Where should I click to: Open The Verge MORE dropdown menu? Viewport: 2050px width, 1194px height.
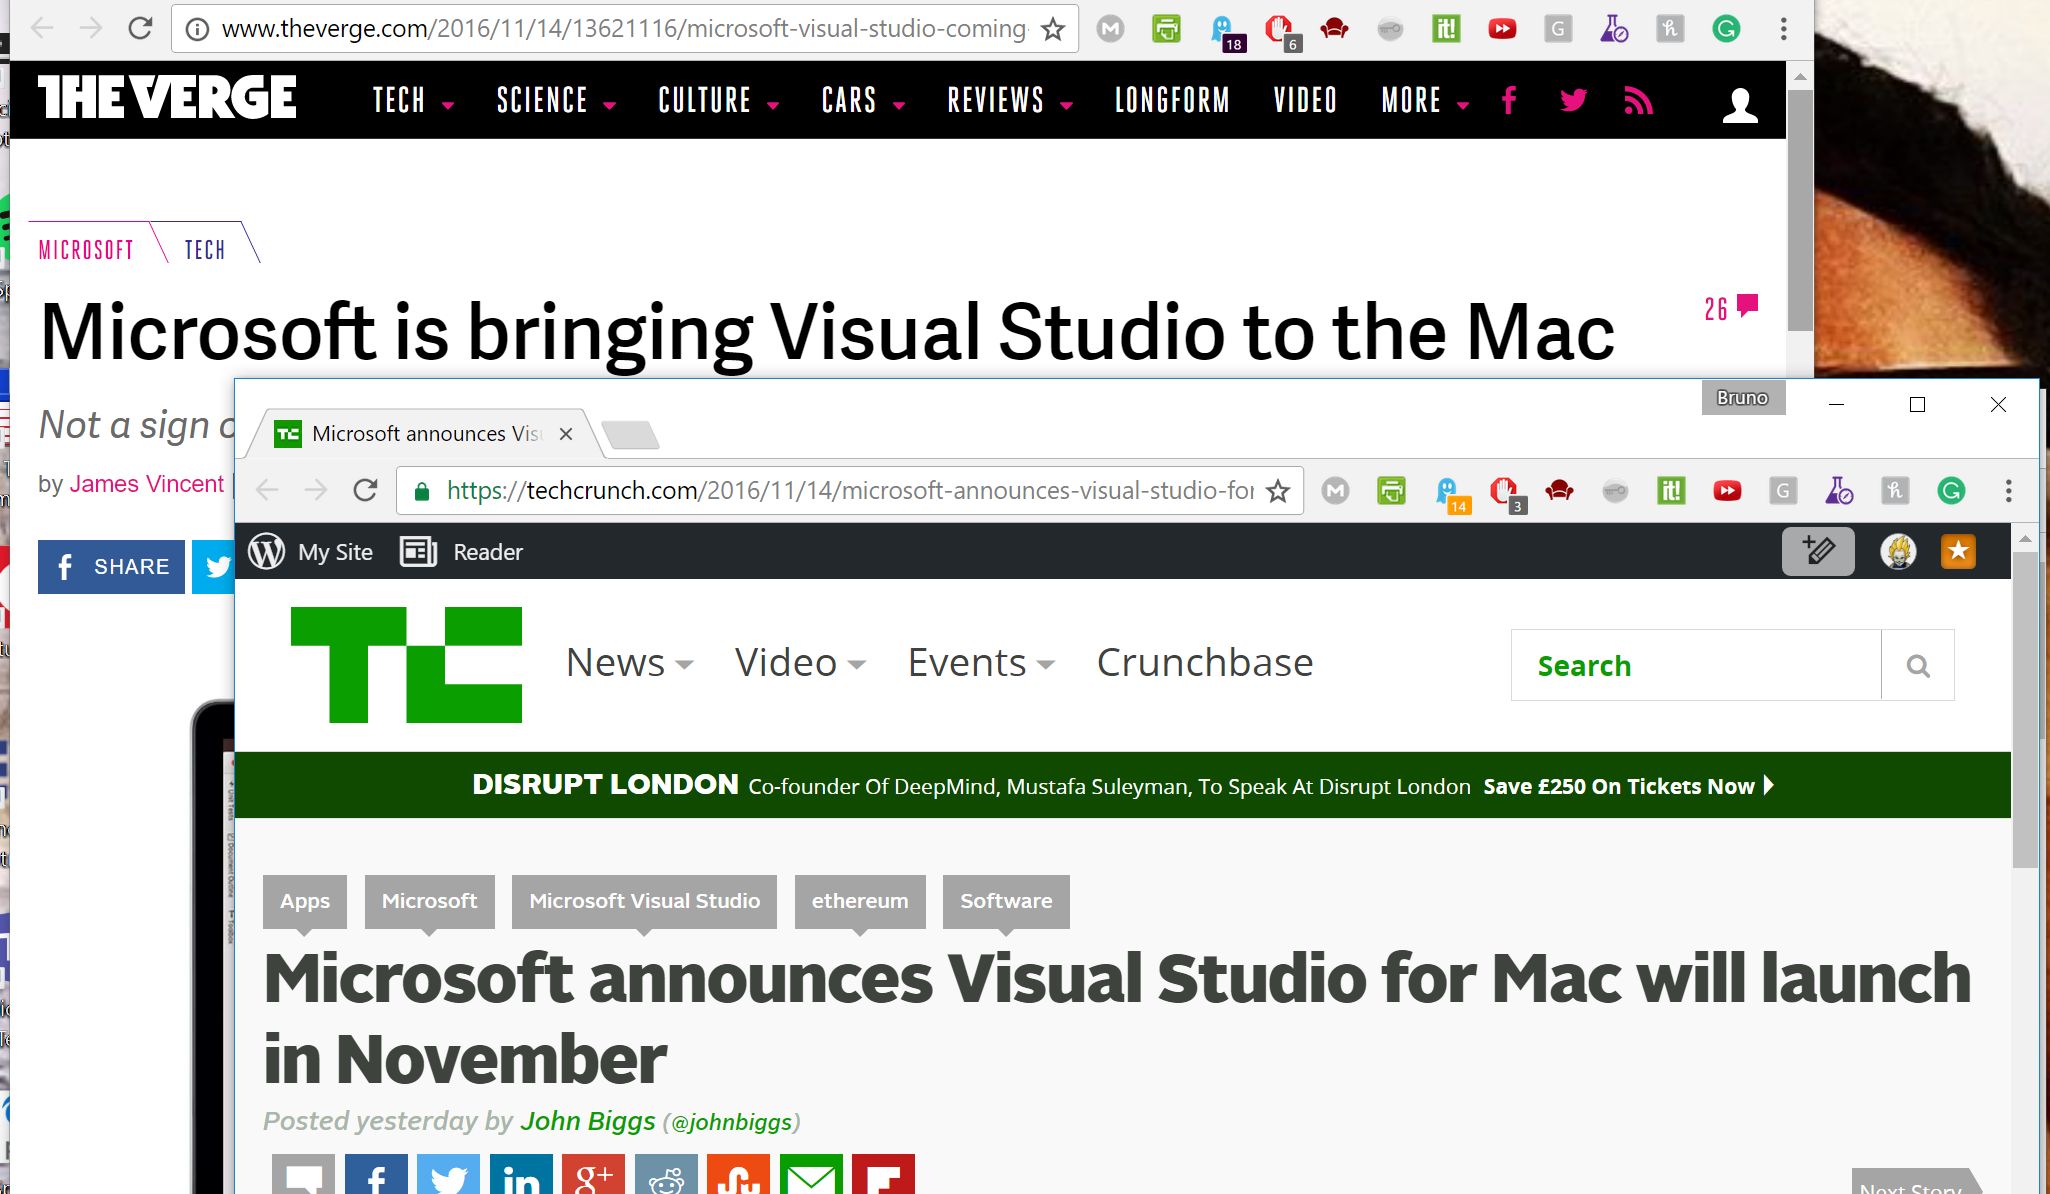(1423, 101)
